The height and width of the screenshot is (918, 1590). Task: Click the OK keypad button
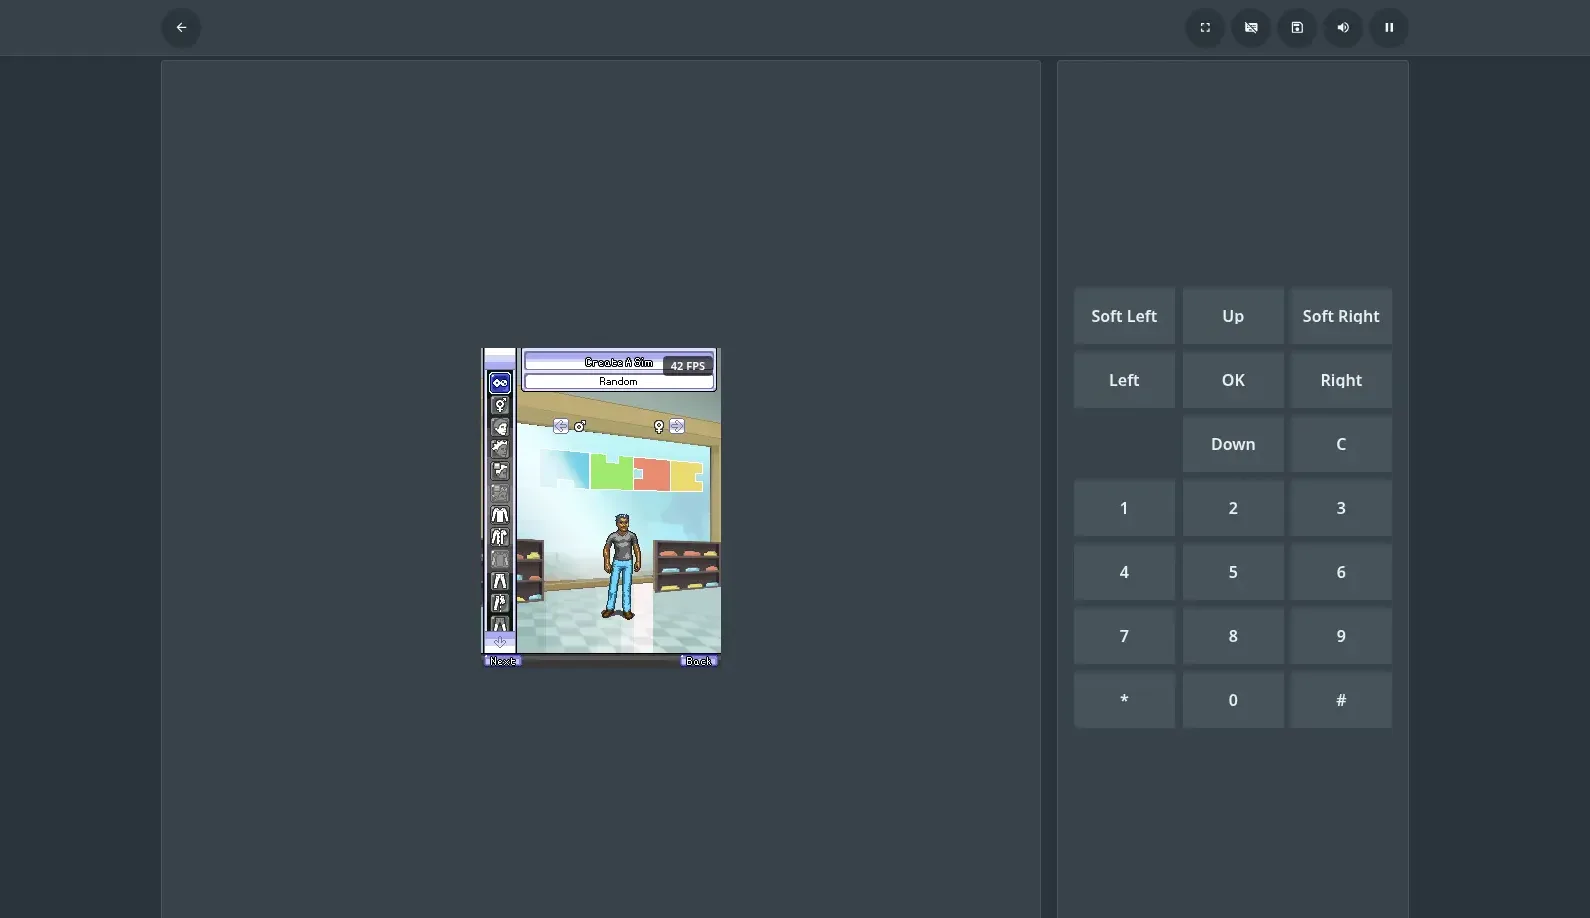coord(1233,380)
